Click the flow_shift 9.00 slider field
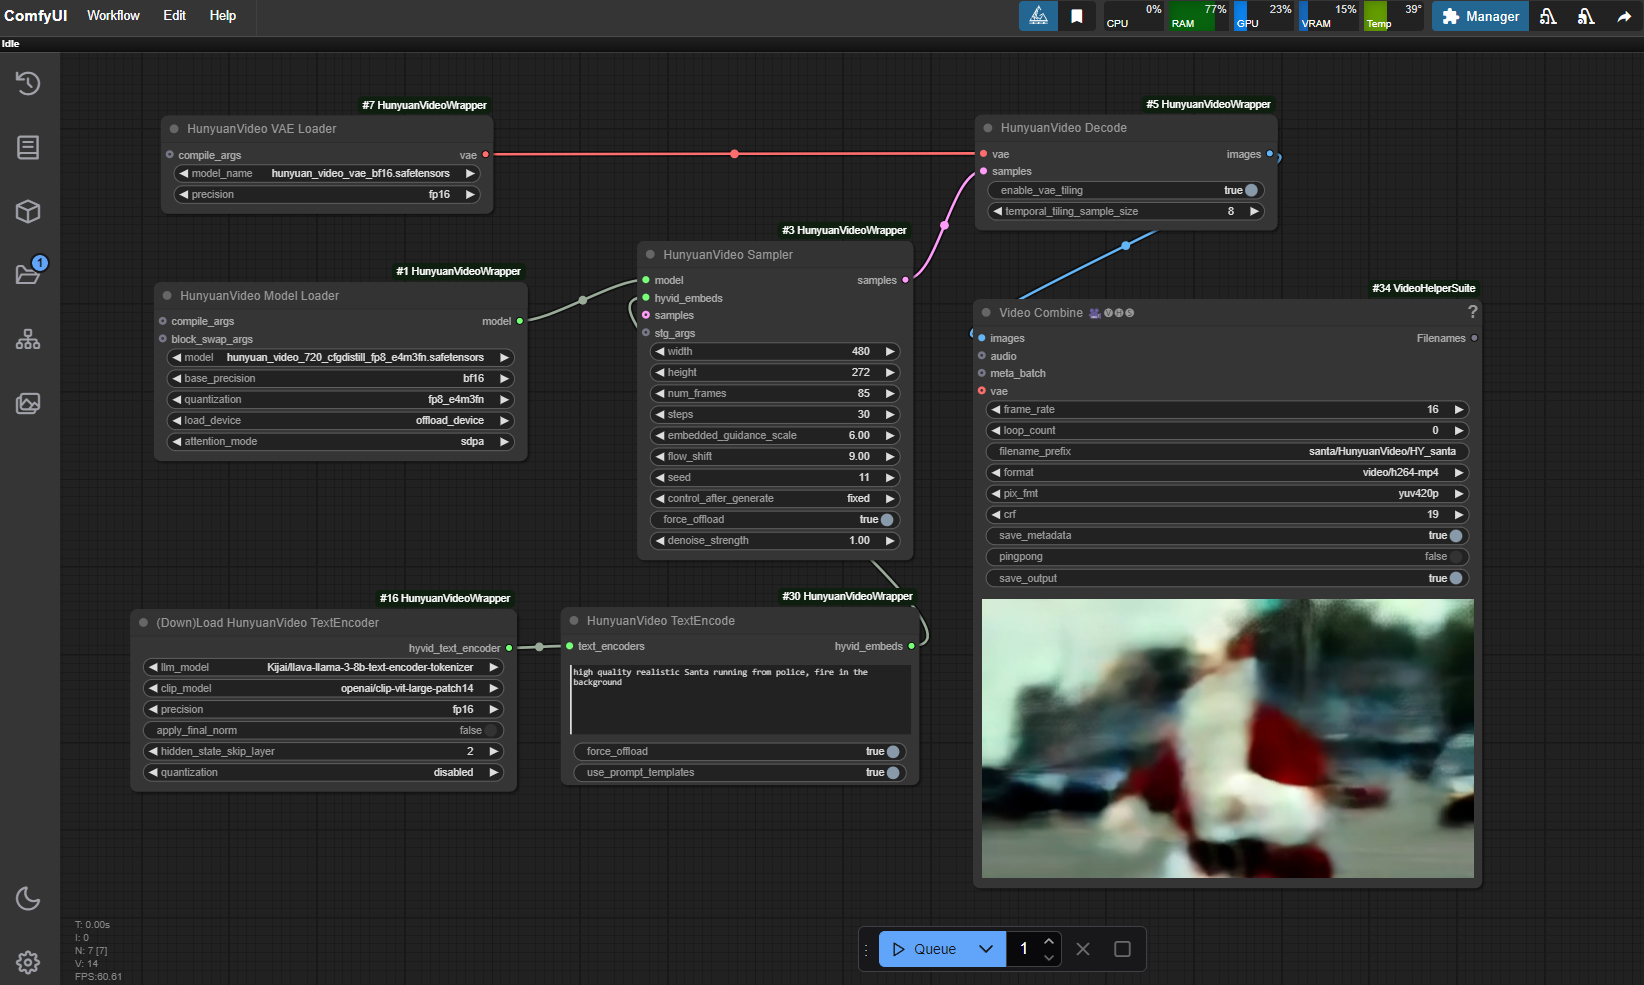The image size is (1644, 985). pyautogui.click(x=775, y=456)
